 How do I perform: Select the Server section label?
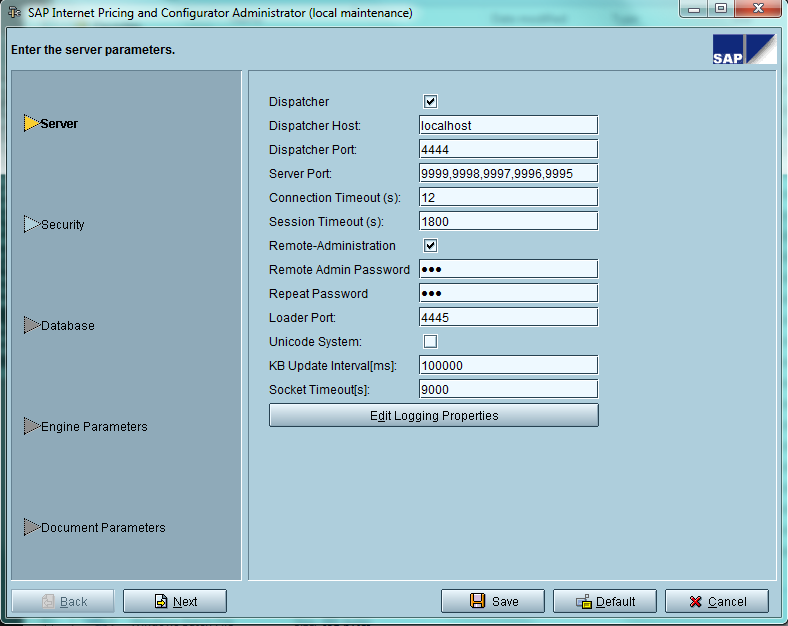tap(59, 124)
